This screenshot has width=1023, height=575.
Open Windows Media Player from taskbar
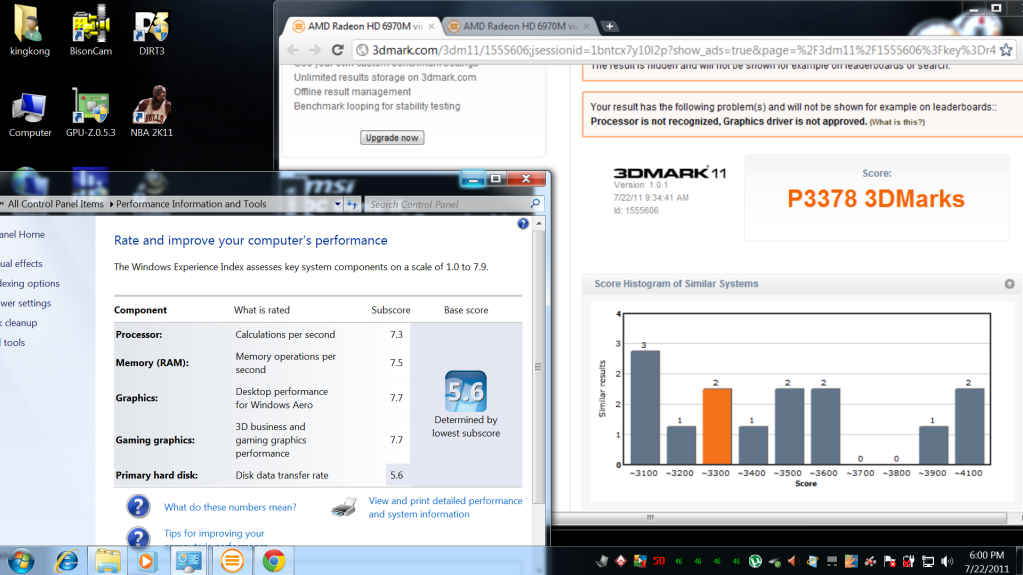pos(147,561)
